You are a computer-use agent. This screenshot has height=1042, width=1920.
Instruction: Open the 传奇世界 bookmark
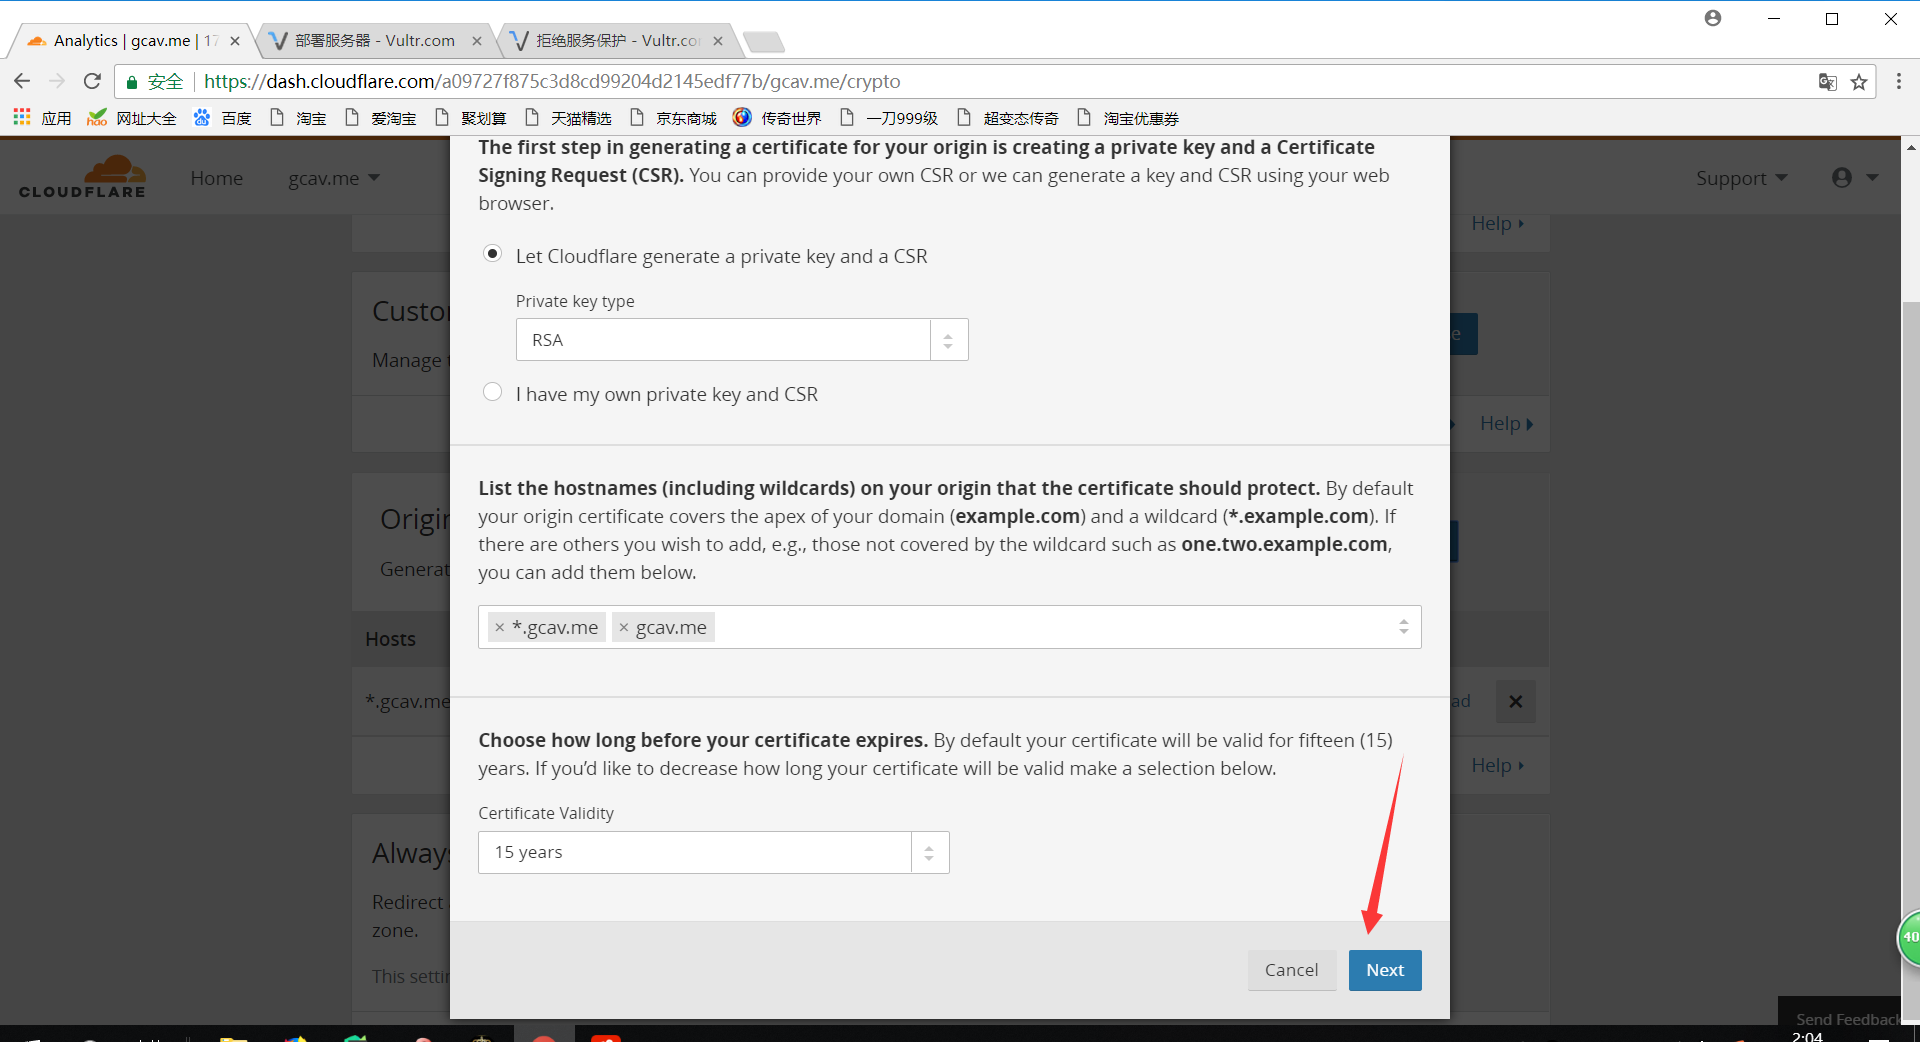777,118
